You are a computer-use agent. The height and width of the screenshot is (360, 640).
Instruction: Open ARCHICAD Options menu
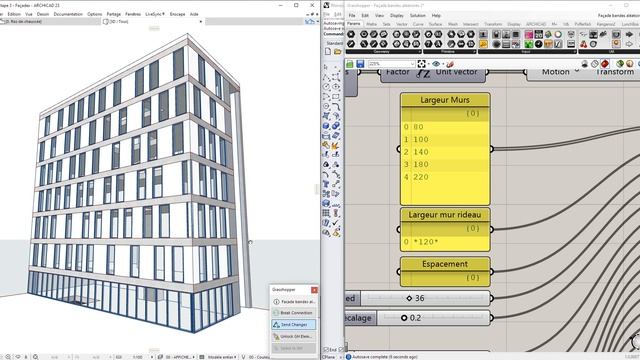pos(94,14)
